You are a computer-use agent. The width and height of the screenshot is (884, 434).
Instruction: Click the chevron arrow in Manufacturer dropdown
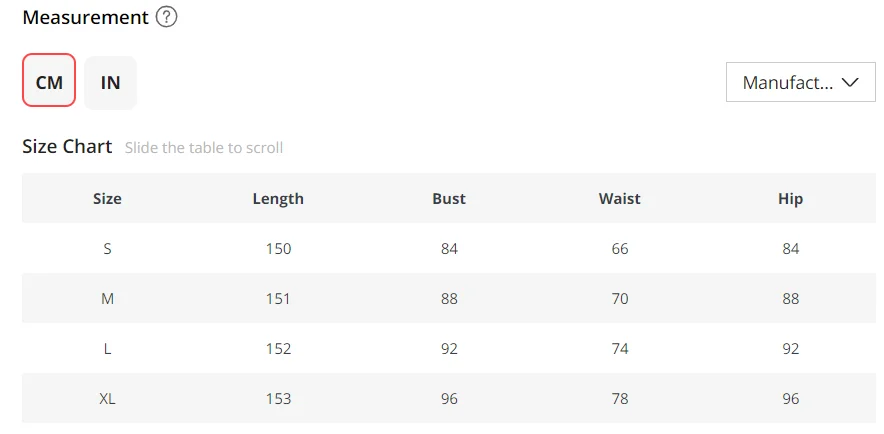[x=851, y=82]
